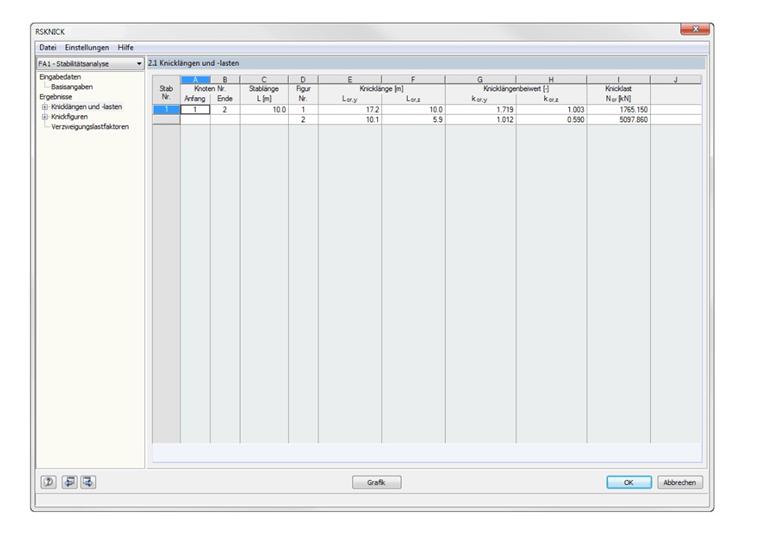The image size is (760, 543).
Task: Select the Stab Nr. row 1 header
Action: click(166, 110)
